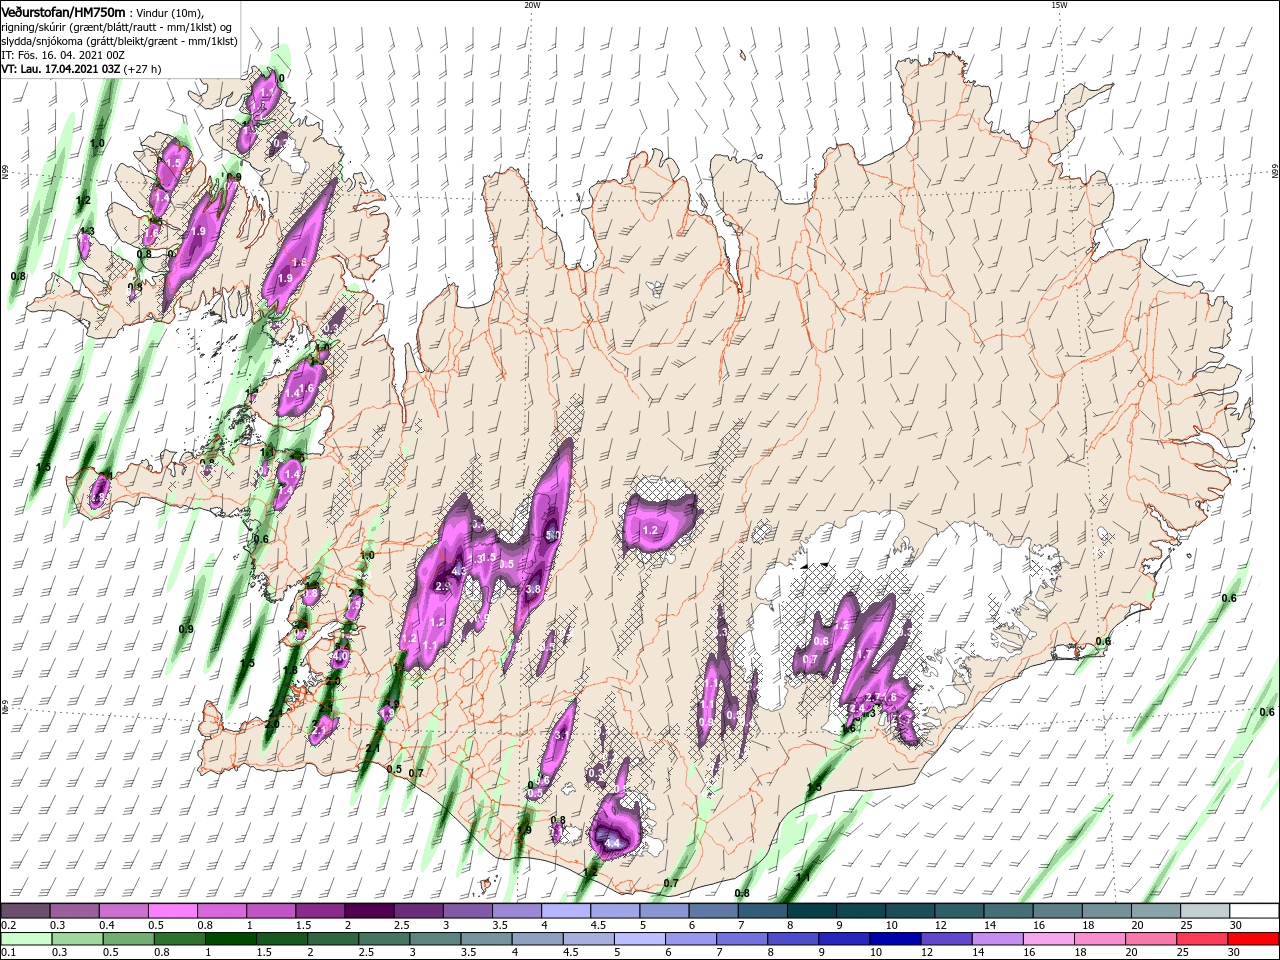Click the top-row legend swatch labeled 3.5
Image resolution: width=1280 pixels, height=960 pixels.
click(x=515, y=910)
